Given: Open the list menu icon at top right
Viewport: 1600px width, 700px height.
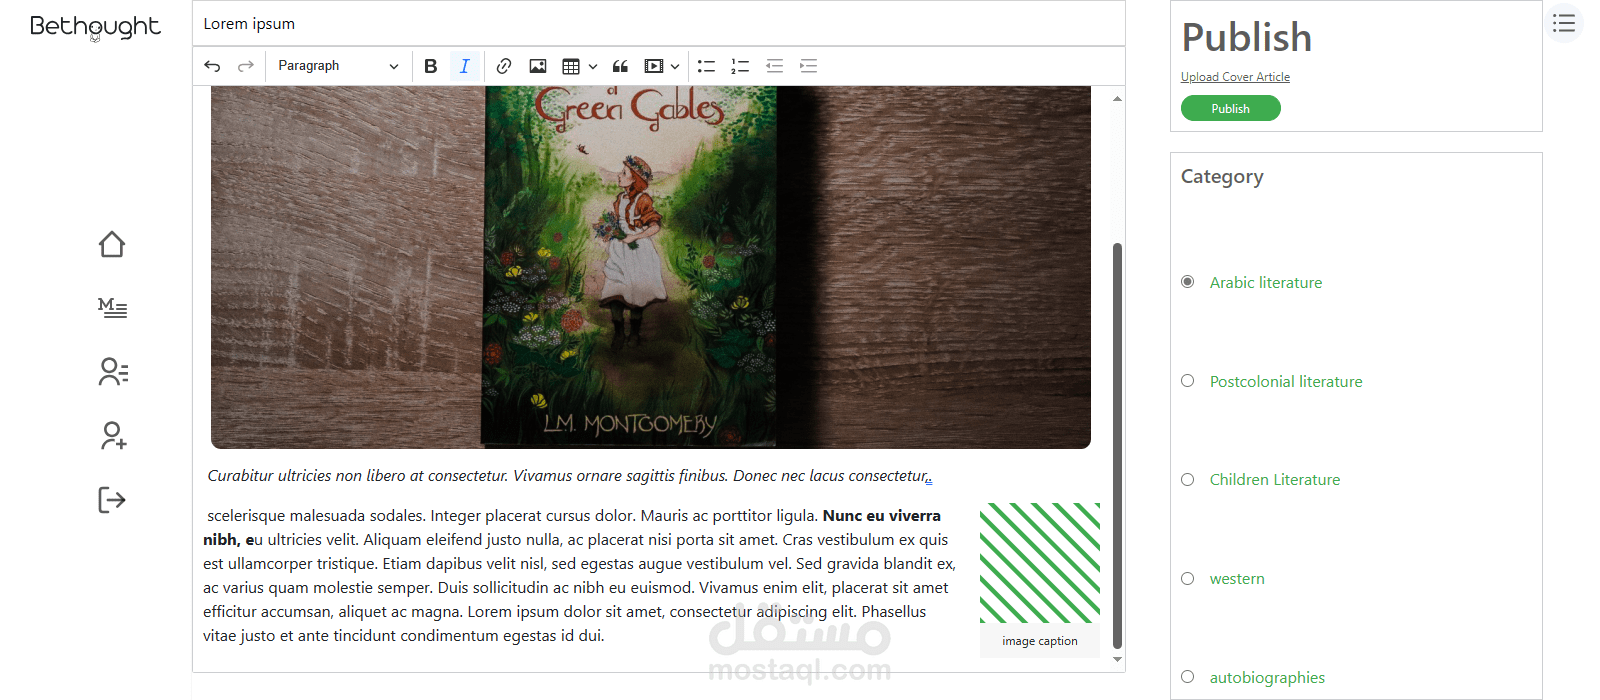Looking at the screenshot, I should [x=1564, y=23].
